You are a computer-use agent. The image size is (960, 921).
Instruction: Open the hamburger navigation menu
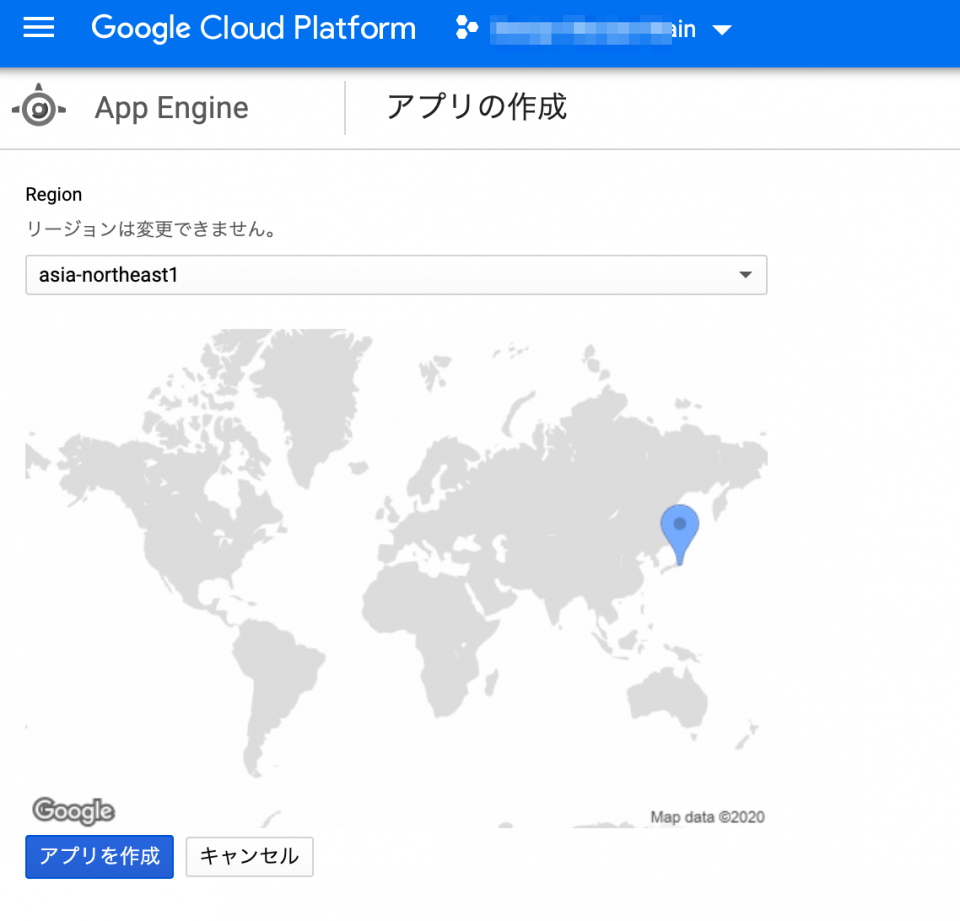pos(39,28)
